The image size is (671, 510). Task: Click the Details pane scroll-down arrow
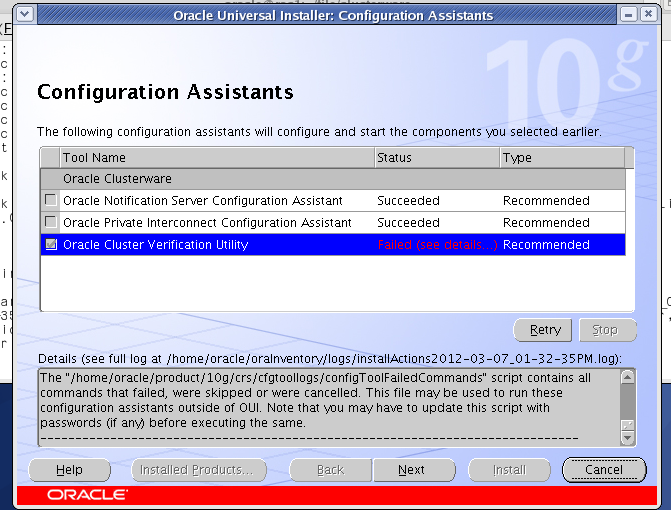coord(627,438)
